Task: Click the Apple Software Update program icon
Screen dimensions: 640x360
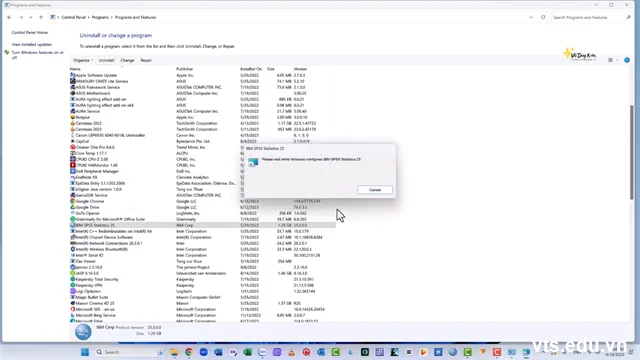Action: click(73, 75)
